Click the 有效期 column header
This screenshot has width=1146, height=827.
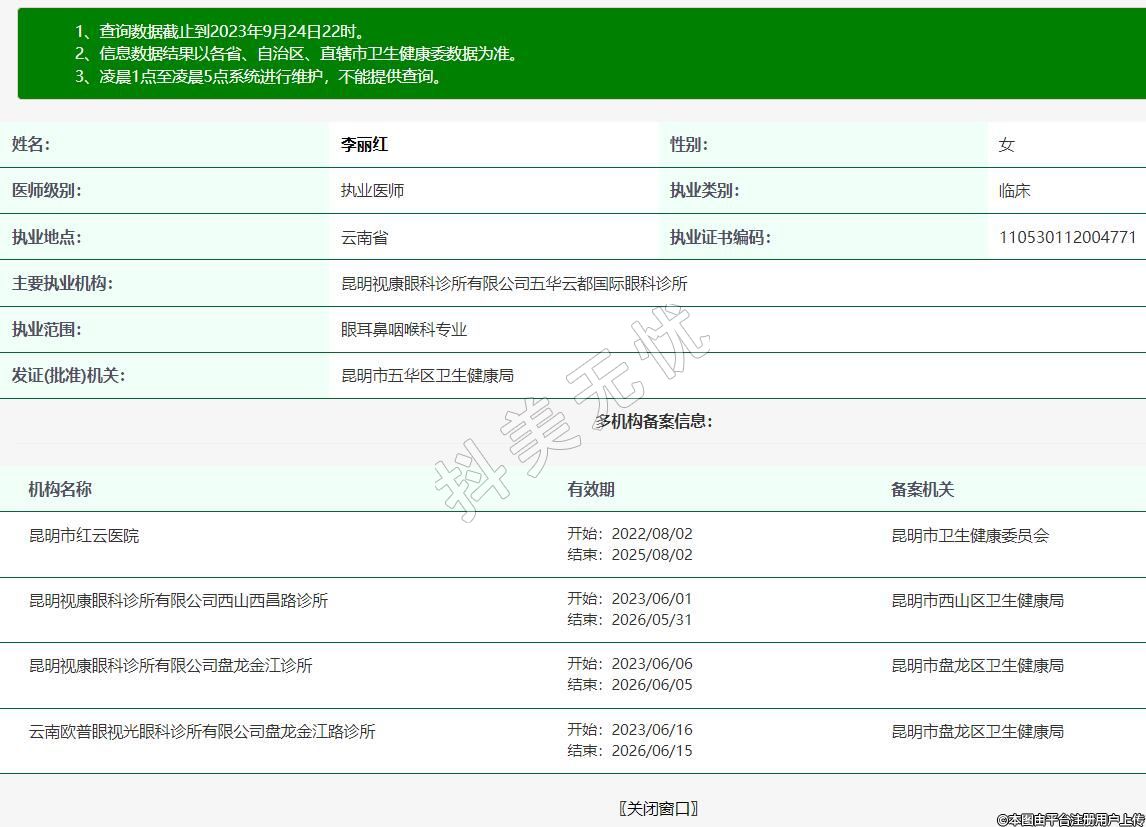coord(591,490)
